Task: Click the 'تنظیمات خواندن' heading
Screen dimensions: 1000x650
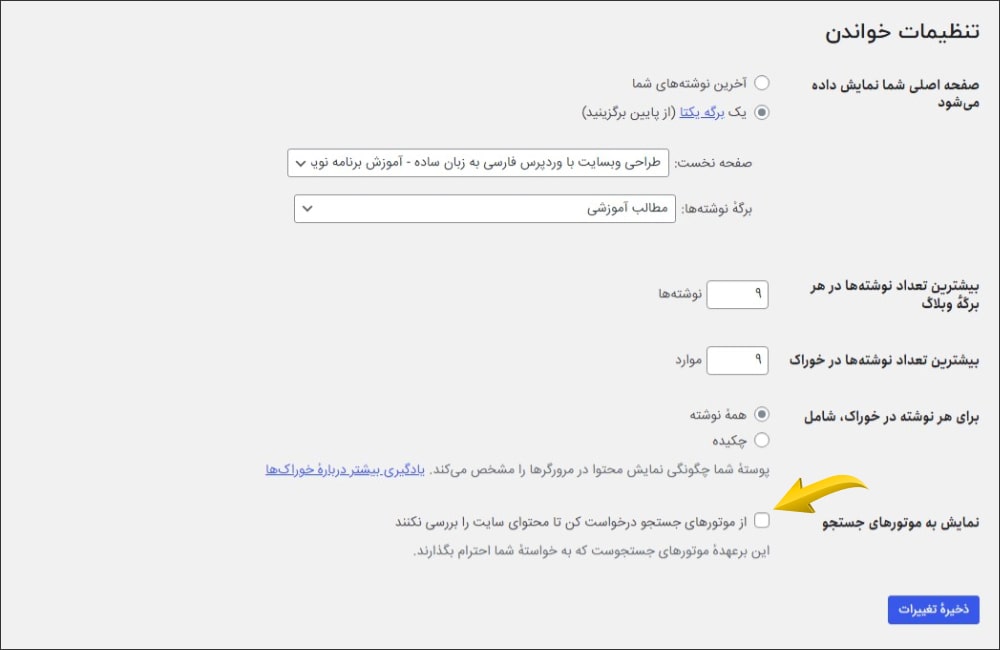Action: click(x=902, y=32)
